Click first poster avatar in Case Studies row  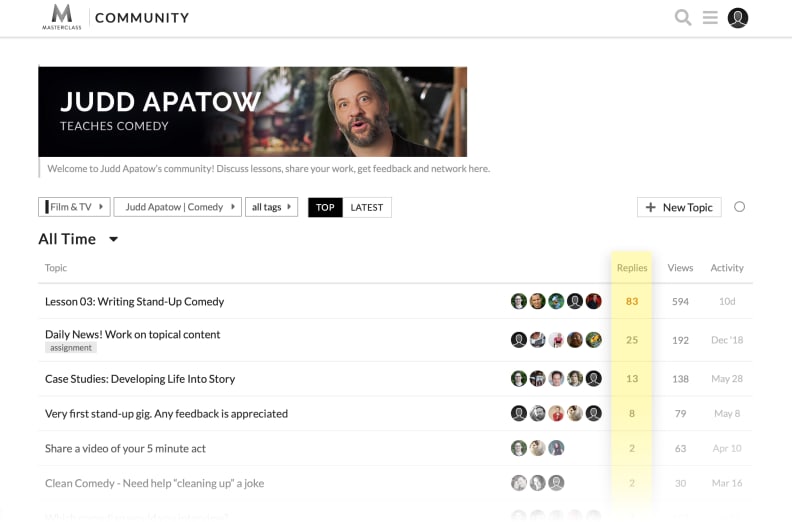point(519,378)
